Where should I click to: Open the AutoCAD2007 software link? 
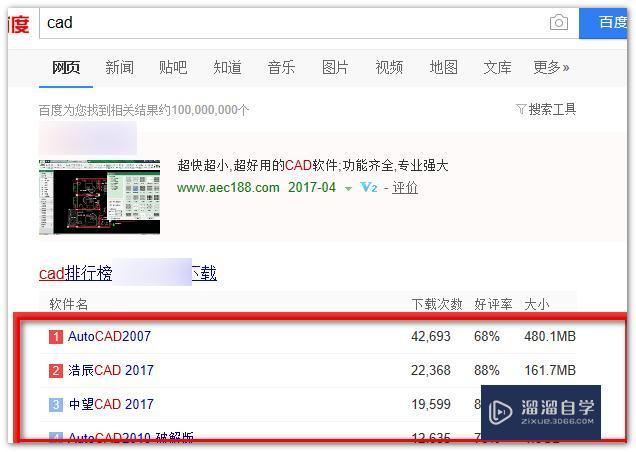click(109, 336)
